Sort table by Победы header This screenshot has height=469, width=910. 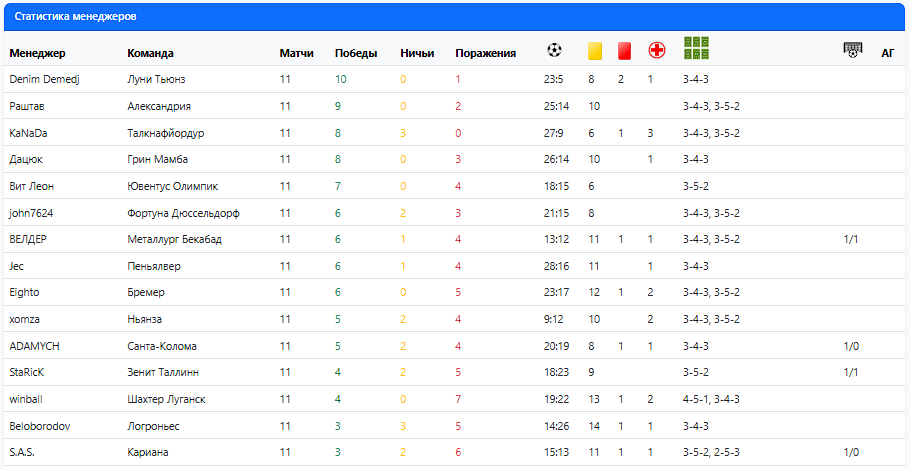356,53
